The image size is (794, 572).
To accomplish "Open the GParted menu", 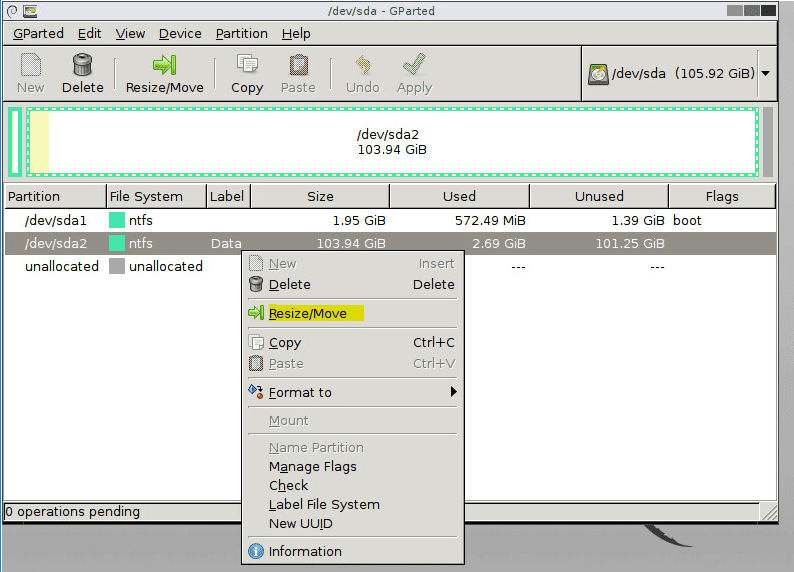I will pyautogui.click(x=38, y=34).
